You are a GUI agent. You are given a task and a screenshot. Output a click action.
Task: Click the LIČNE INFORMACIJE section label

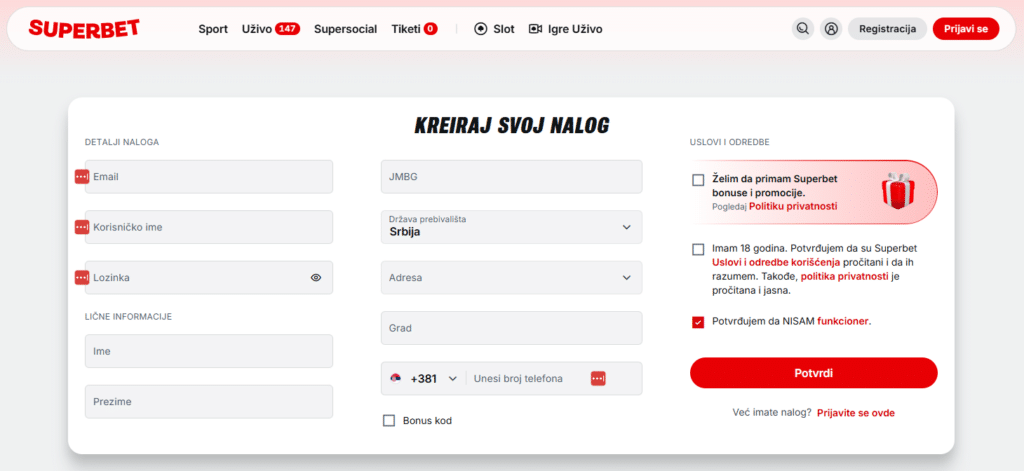click(128, 316)
